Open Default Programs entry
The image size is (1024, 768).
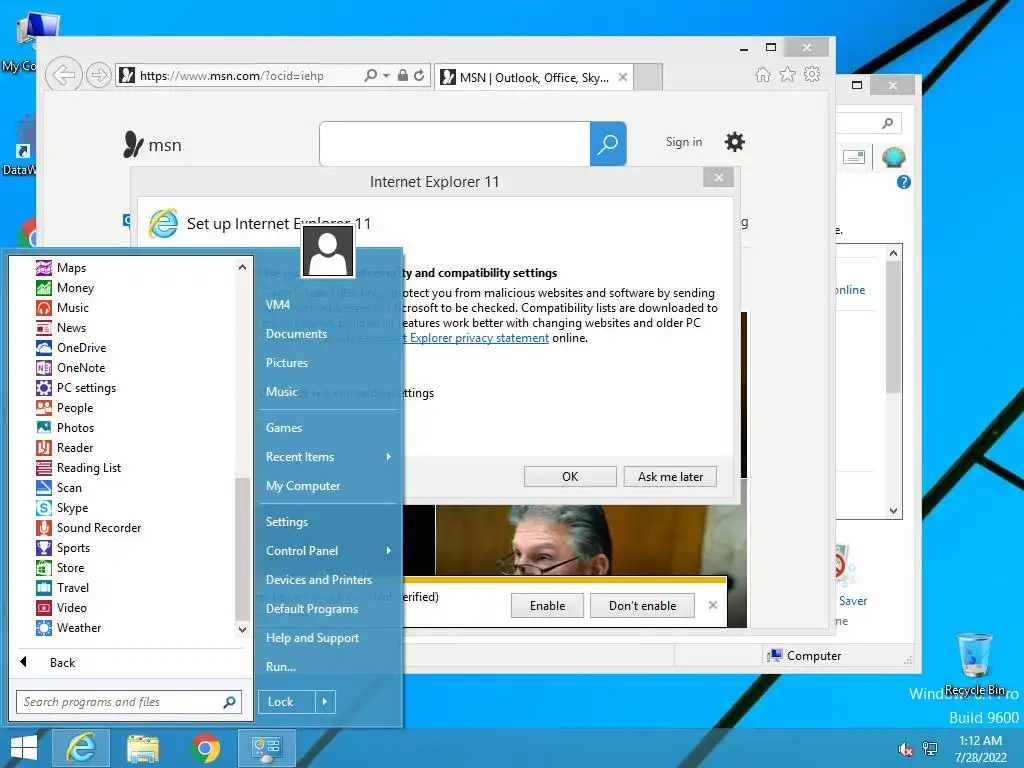(312, 609)
